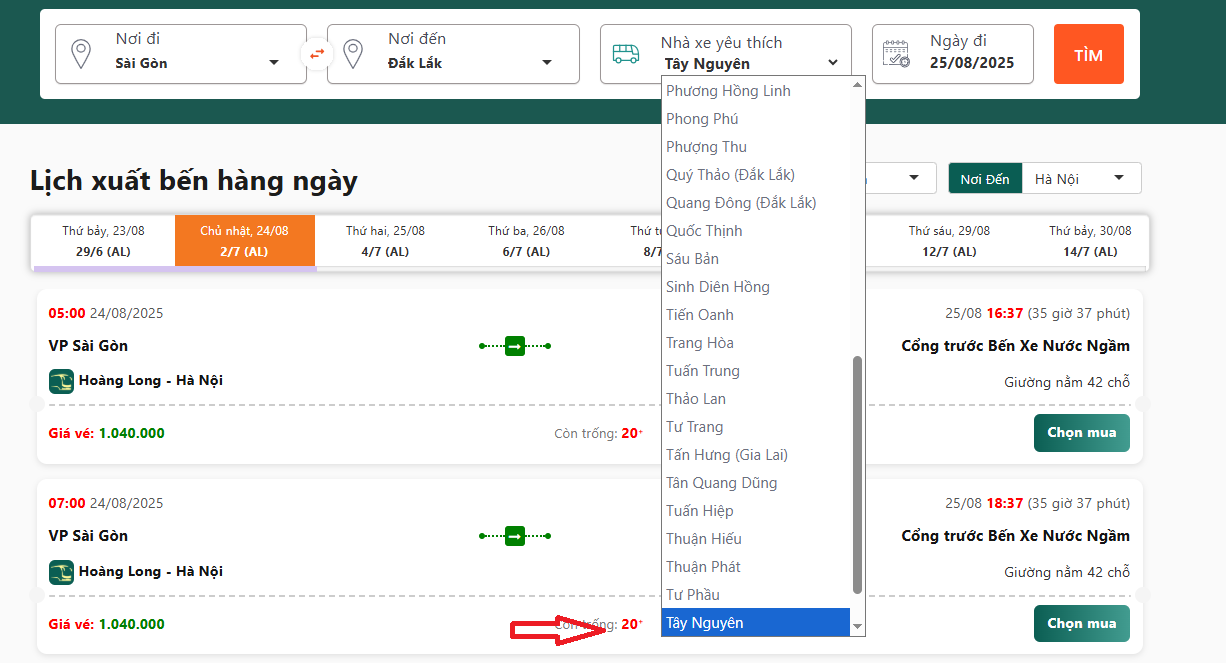Choose Tấn Hưng (Gia Lai) option
This screenshot has height=663, width=1226.
point(756,455)
